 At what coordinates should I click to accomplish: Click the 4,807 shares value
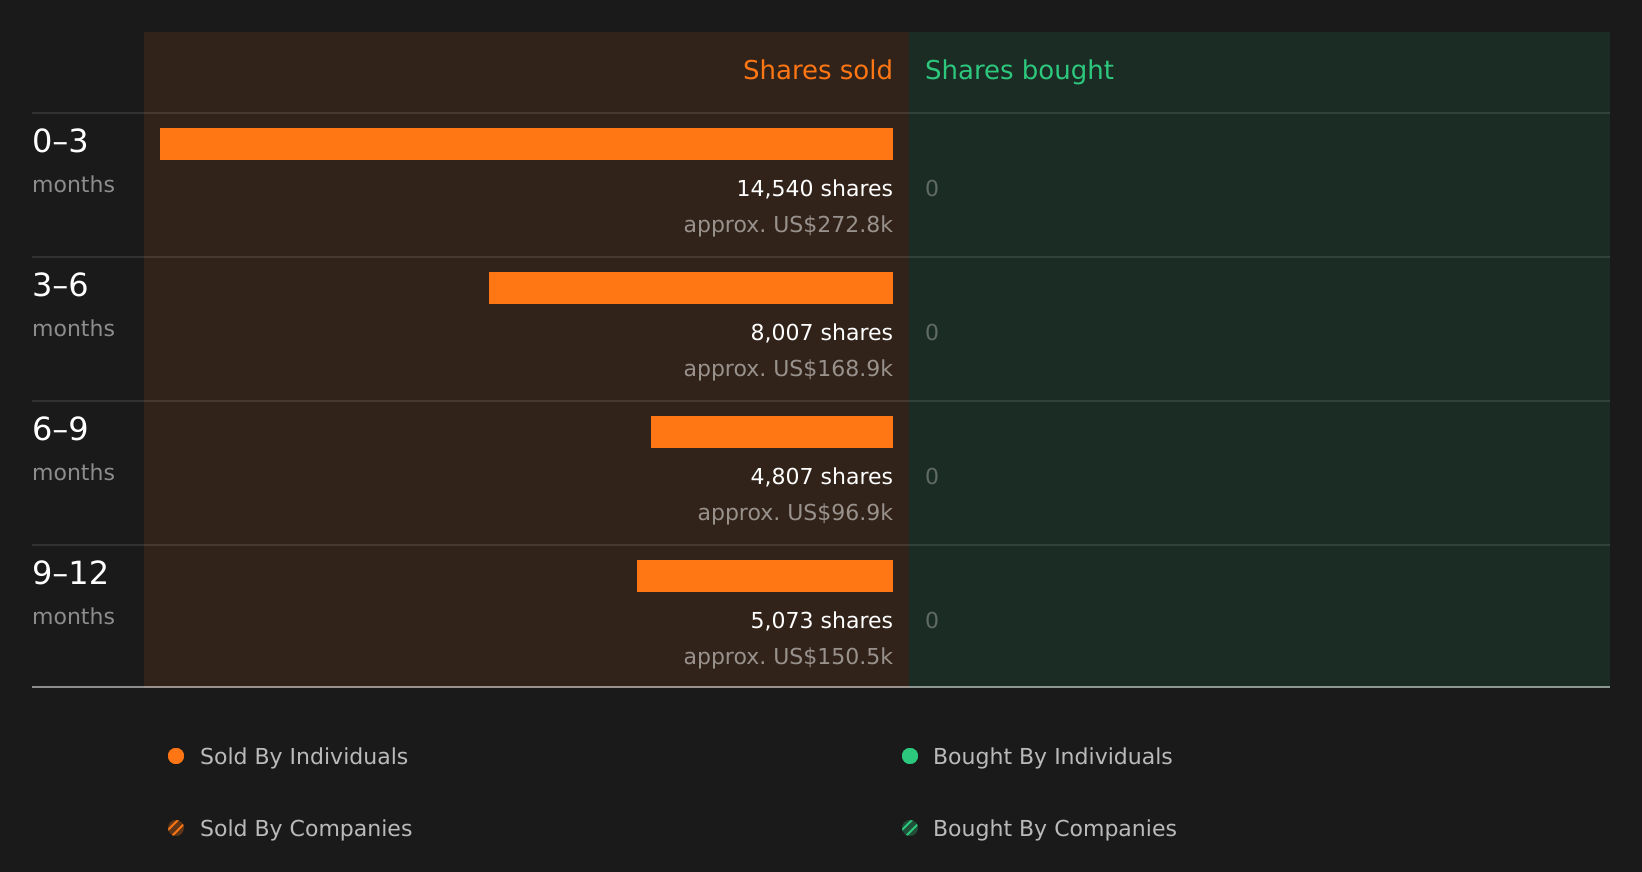pos(822,477)
